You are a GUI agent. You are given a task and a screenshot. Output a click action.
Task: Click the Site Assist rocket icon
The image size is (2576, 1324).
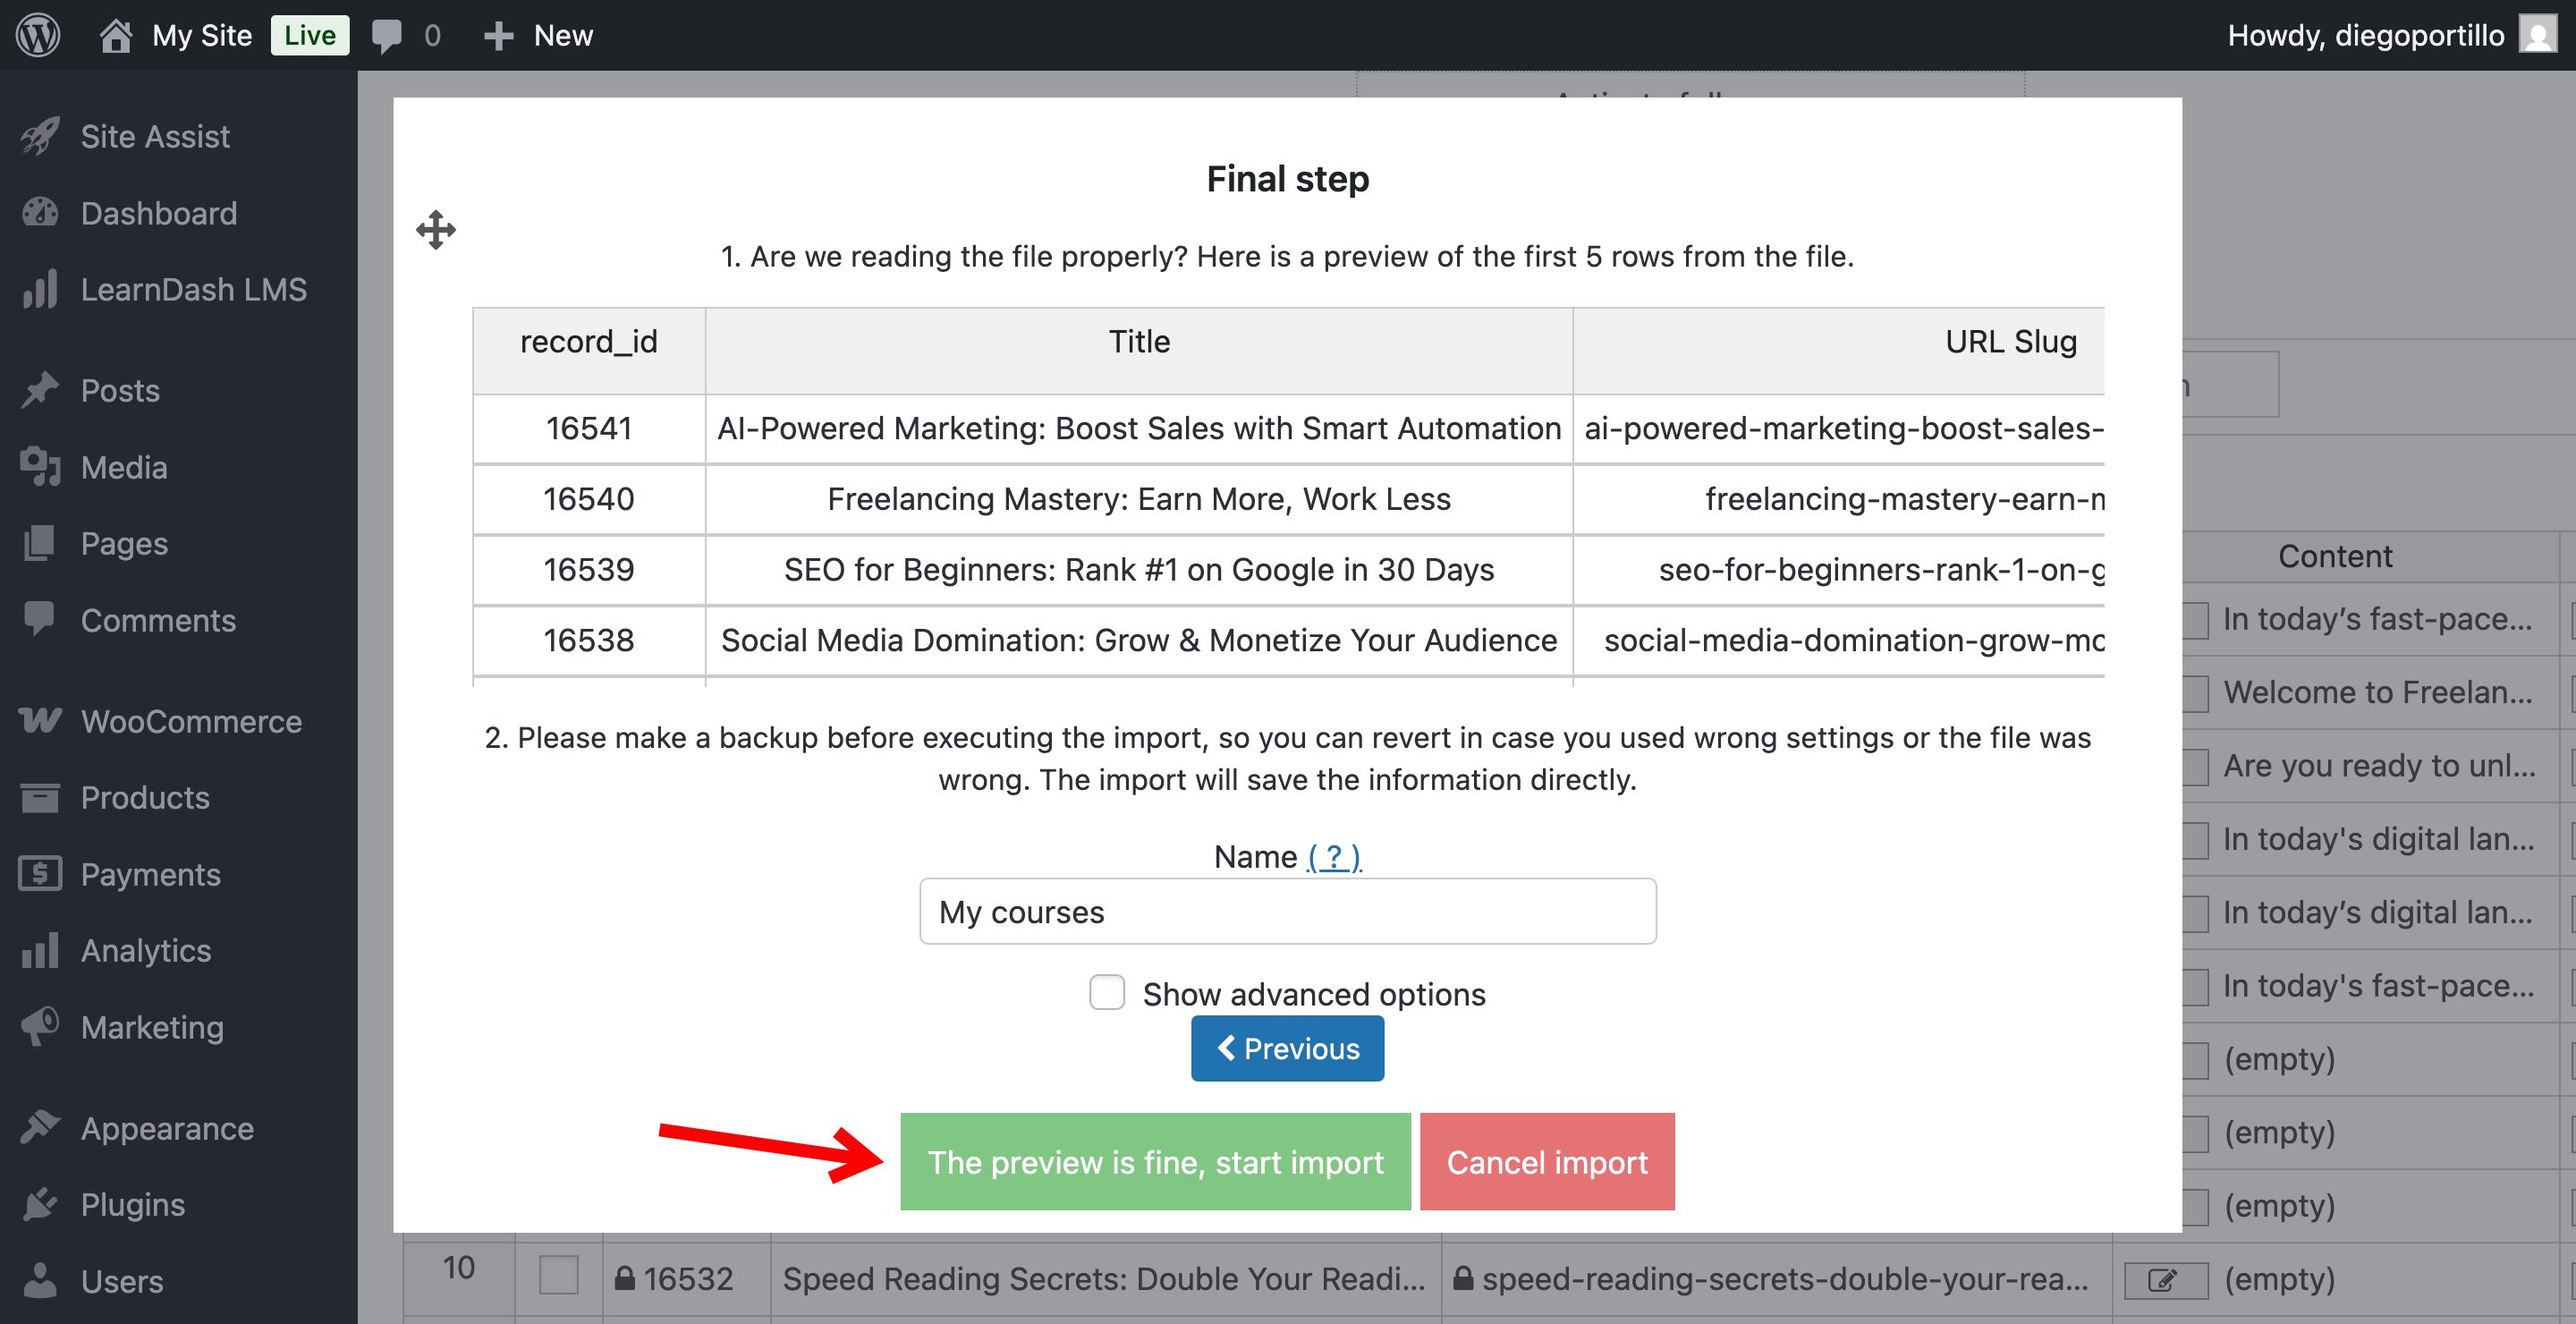(x=40, y=136)
